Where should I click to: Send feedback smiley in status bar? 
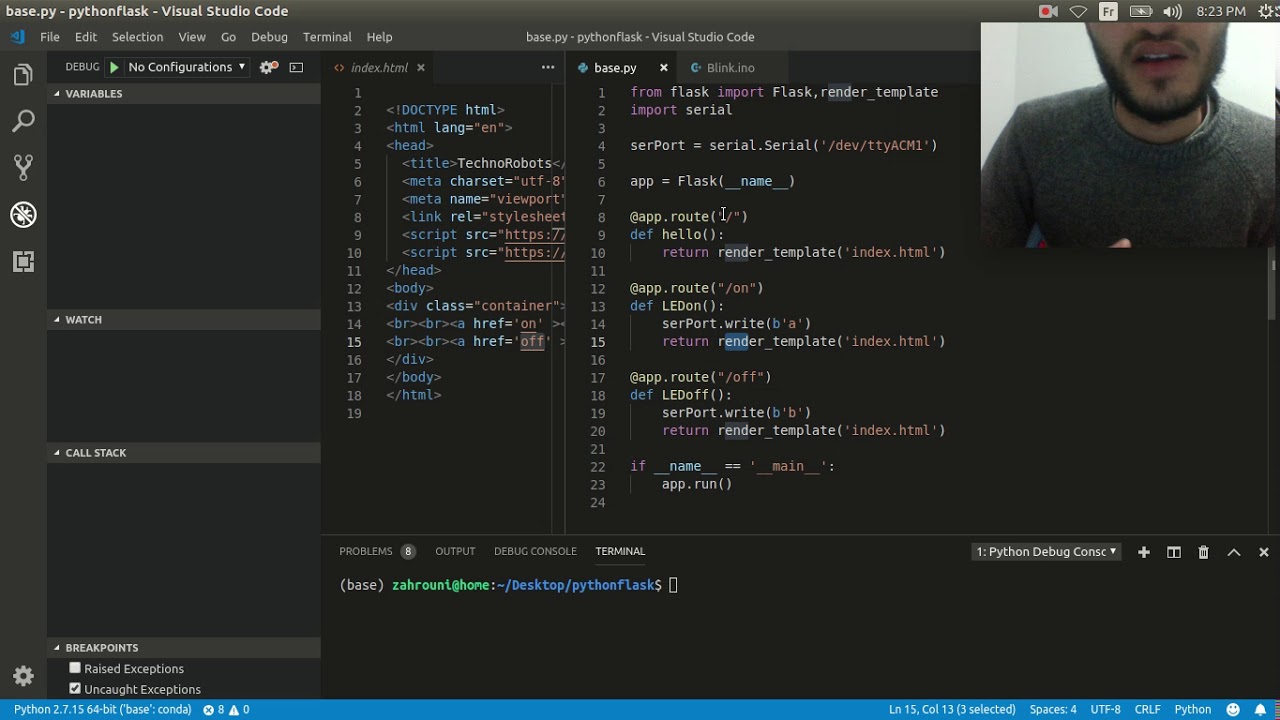[1233, 710]
